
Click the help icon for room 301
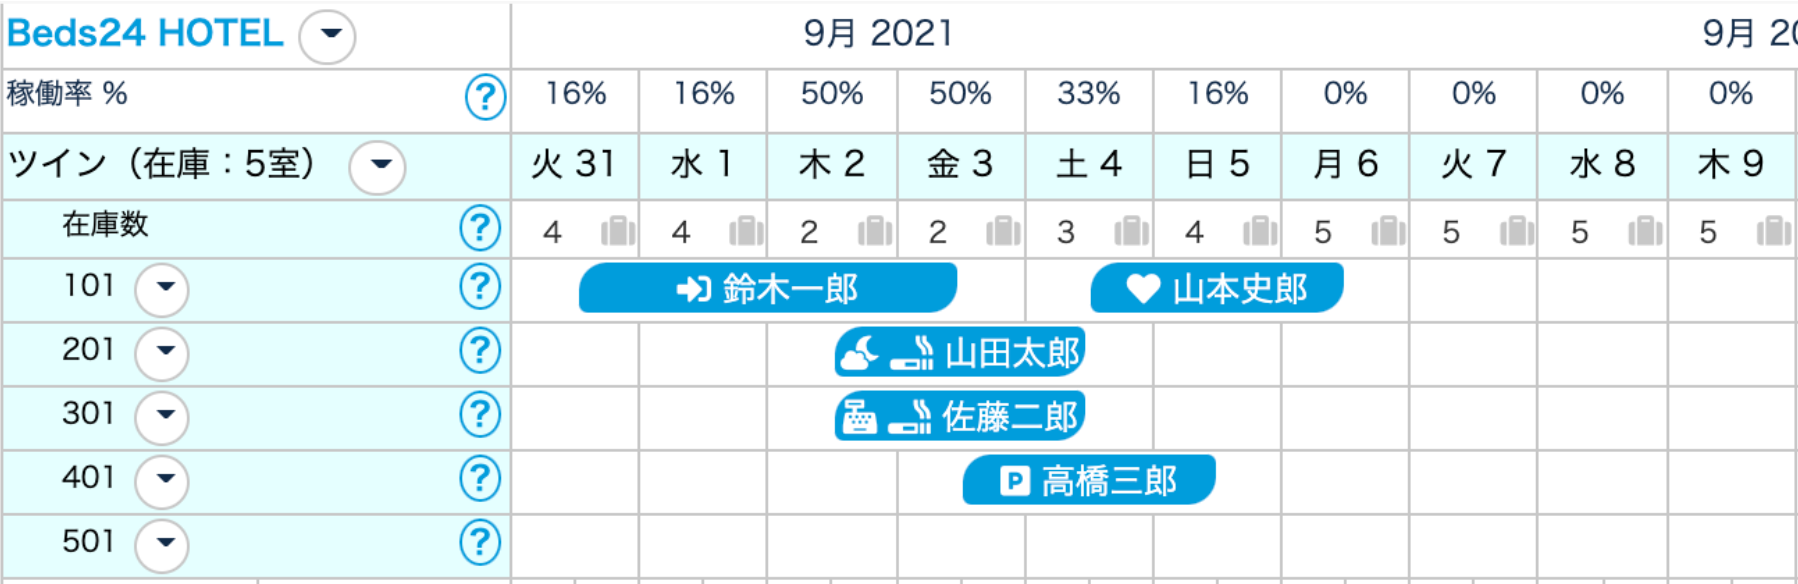[480, 414]
